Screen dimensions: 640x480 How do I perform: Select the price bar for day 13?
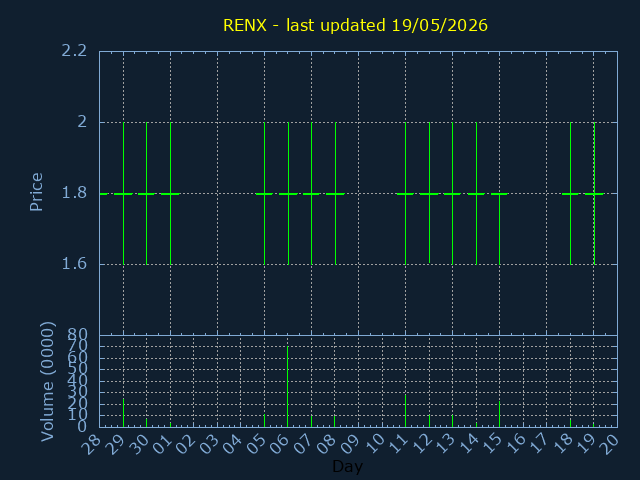click(x=452, y=193)
